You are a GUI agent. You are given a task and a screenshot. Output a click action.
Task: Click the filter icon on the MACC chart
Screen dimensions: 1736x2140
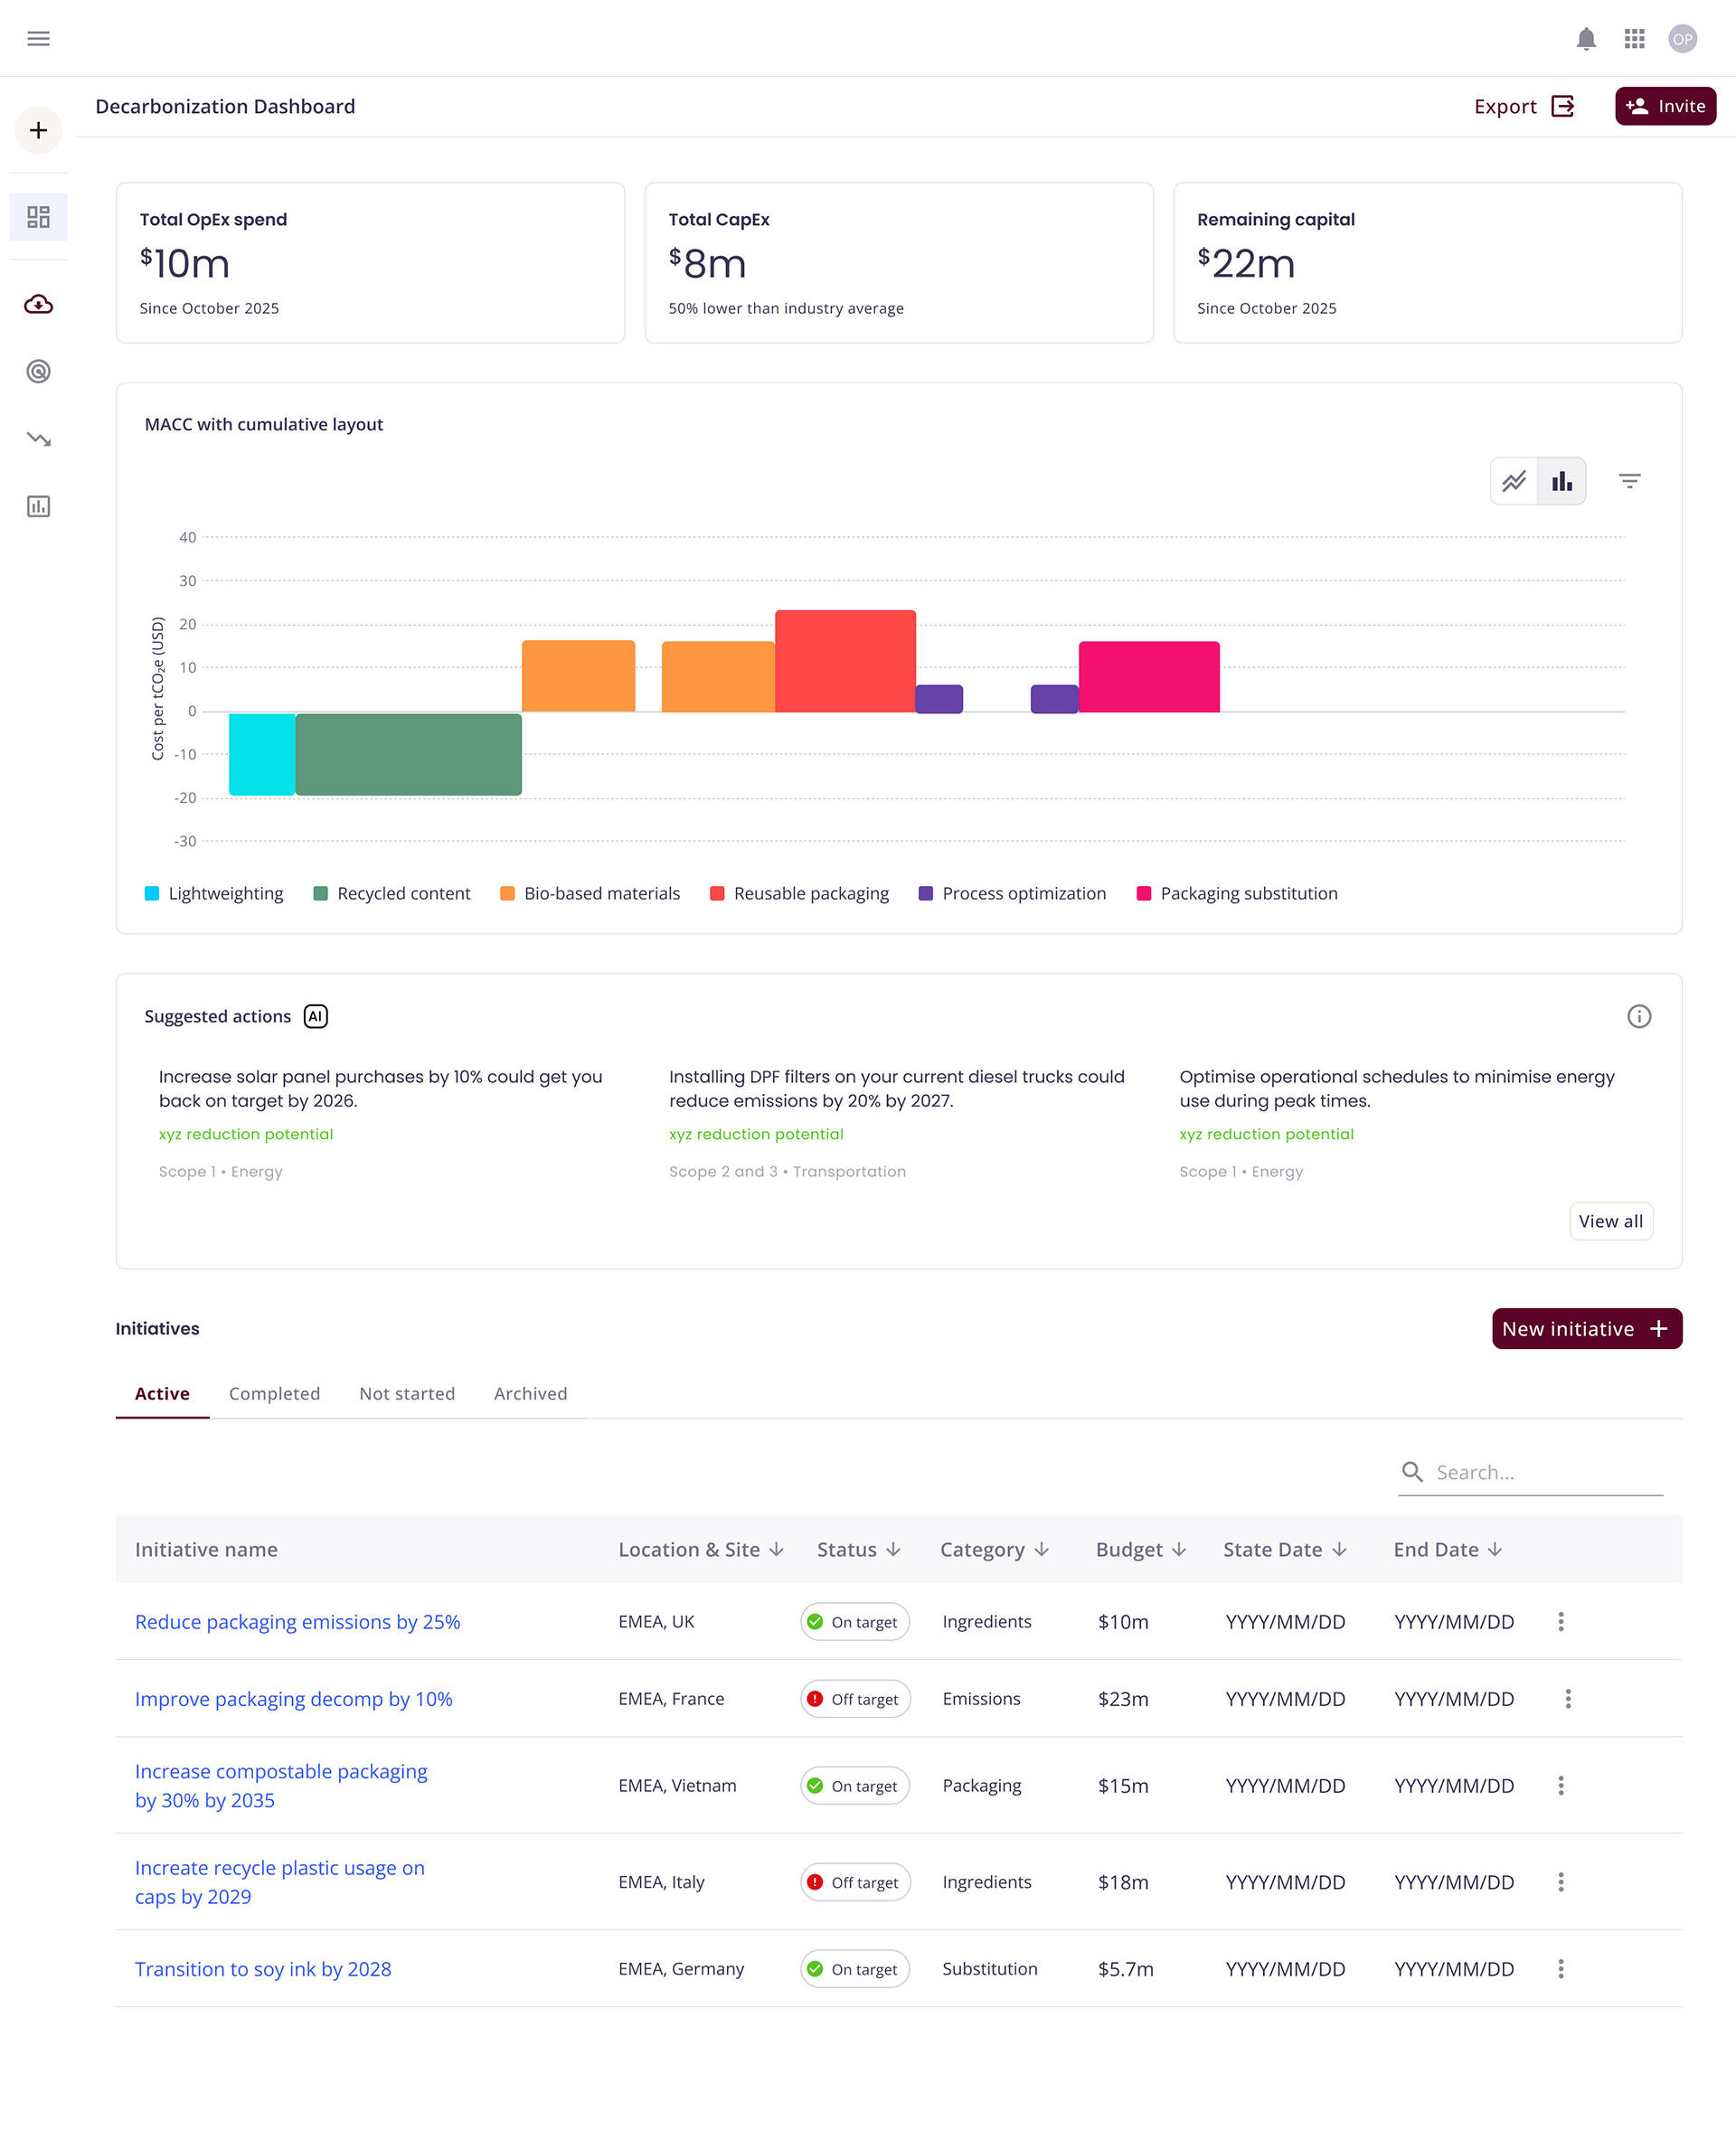point(1630,481)
